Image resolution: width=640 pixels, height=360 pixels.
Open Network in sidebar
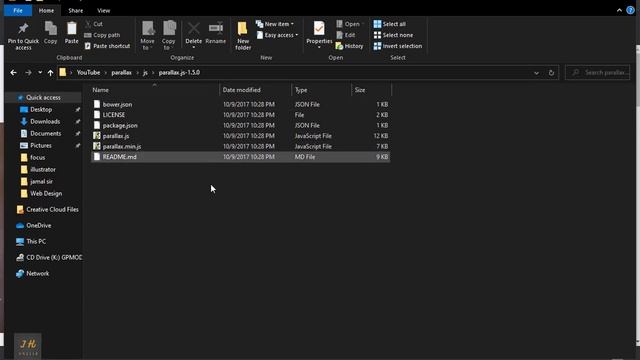click(38, 273)
